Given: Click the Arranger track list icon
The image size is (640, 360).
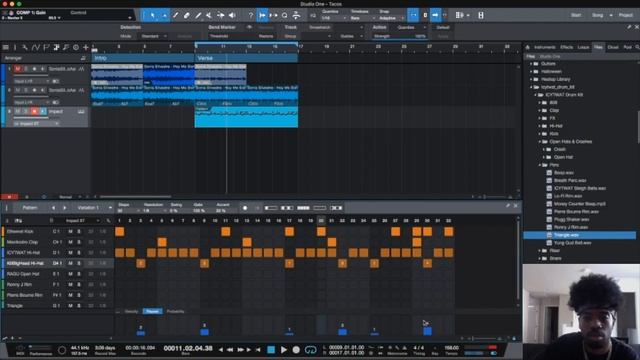Looking at the screenshot, I should (83, 58).
